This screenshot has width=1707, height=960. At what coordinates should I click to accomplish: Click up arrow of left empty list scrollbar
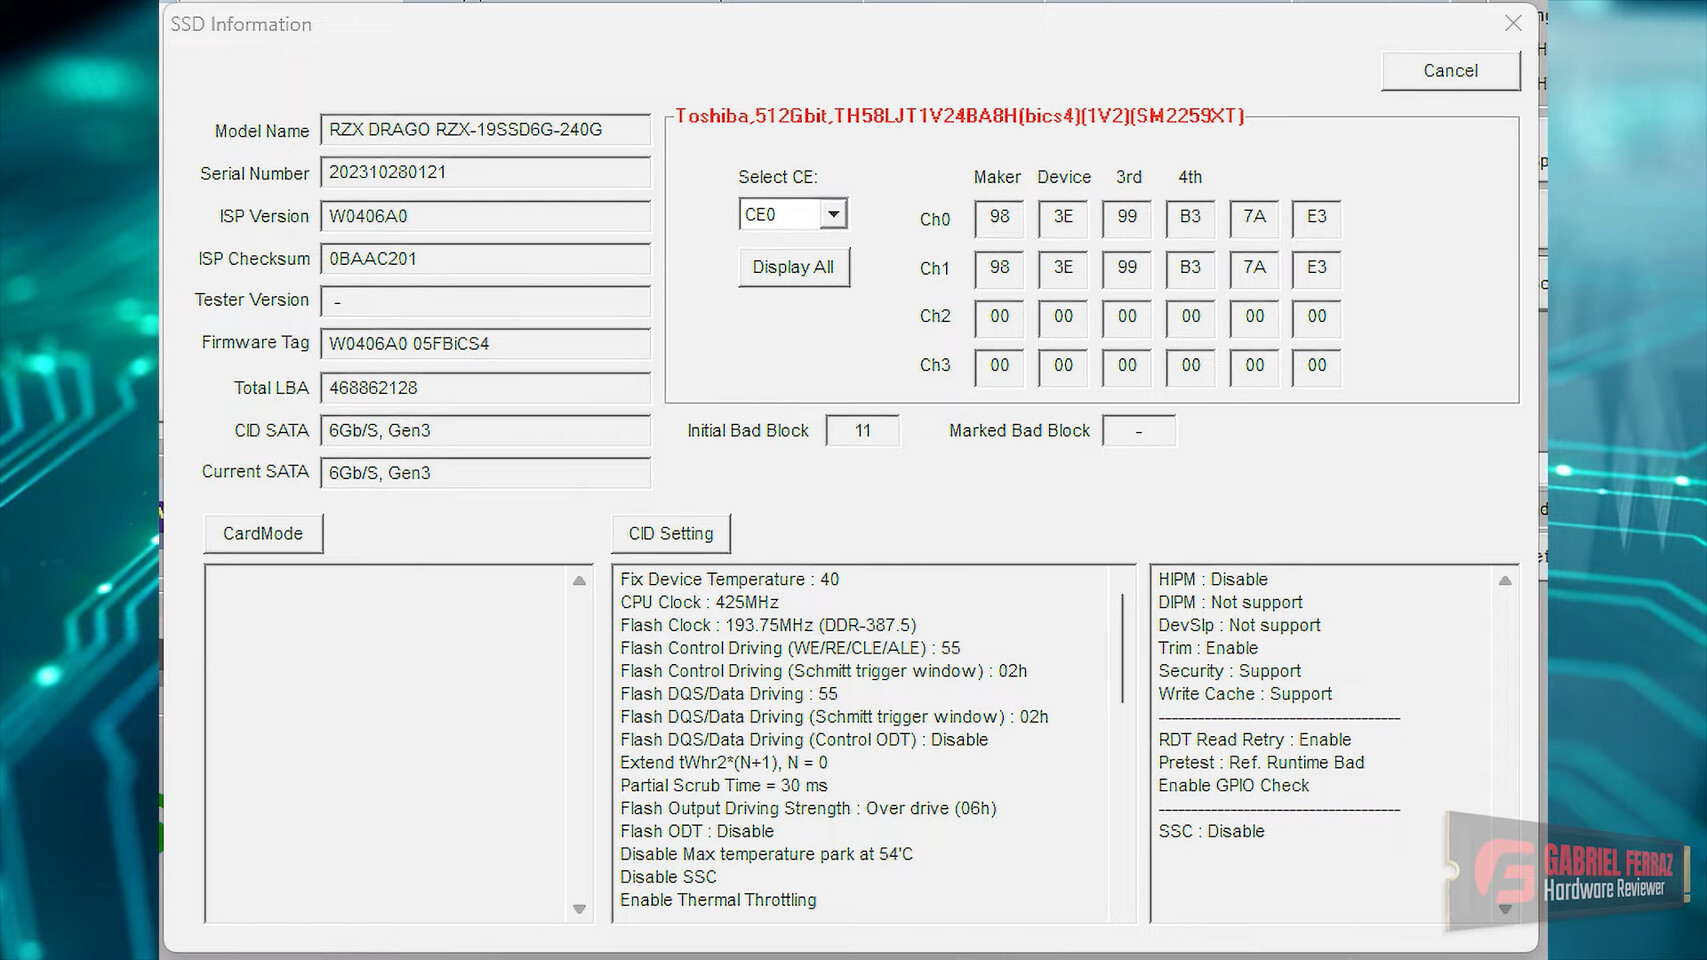point(579,580)
